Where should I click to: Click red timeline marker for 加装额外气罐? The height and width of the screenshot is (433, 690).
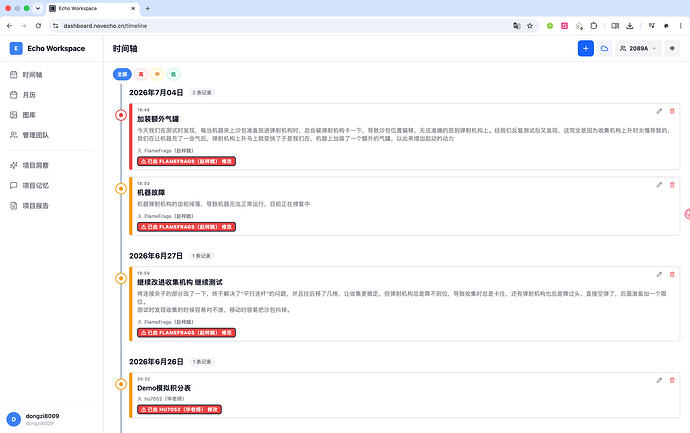tap(121, 115)
